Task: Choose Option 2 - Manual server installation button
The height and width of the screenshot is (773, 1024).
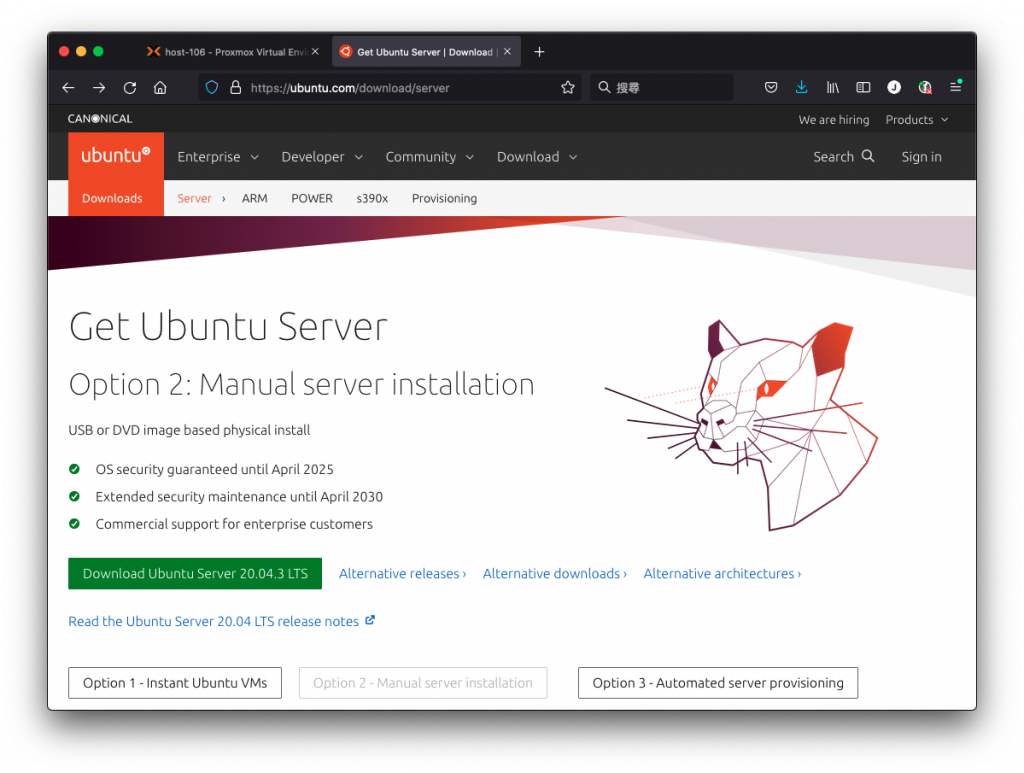Action: tap(423, 683)
